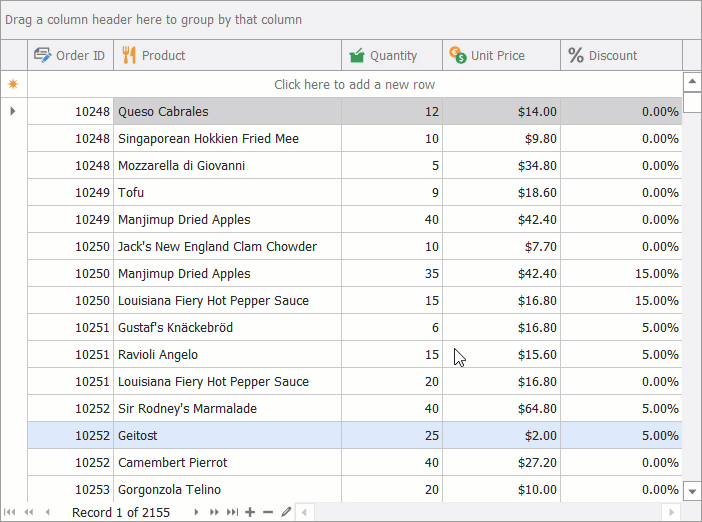Select the $64.80 unit price cell

(501, 409)
